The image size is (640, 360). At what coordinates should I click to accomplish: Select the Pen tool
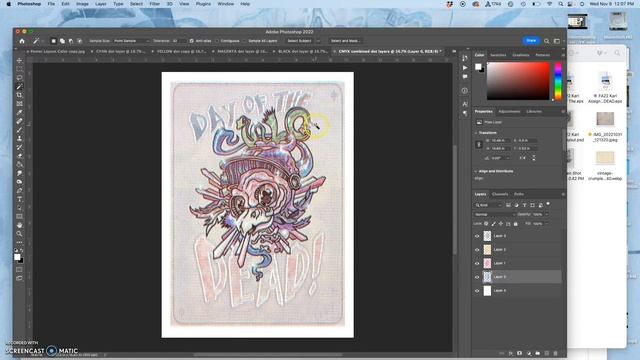[x=19, y=191]
